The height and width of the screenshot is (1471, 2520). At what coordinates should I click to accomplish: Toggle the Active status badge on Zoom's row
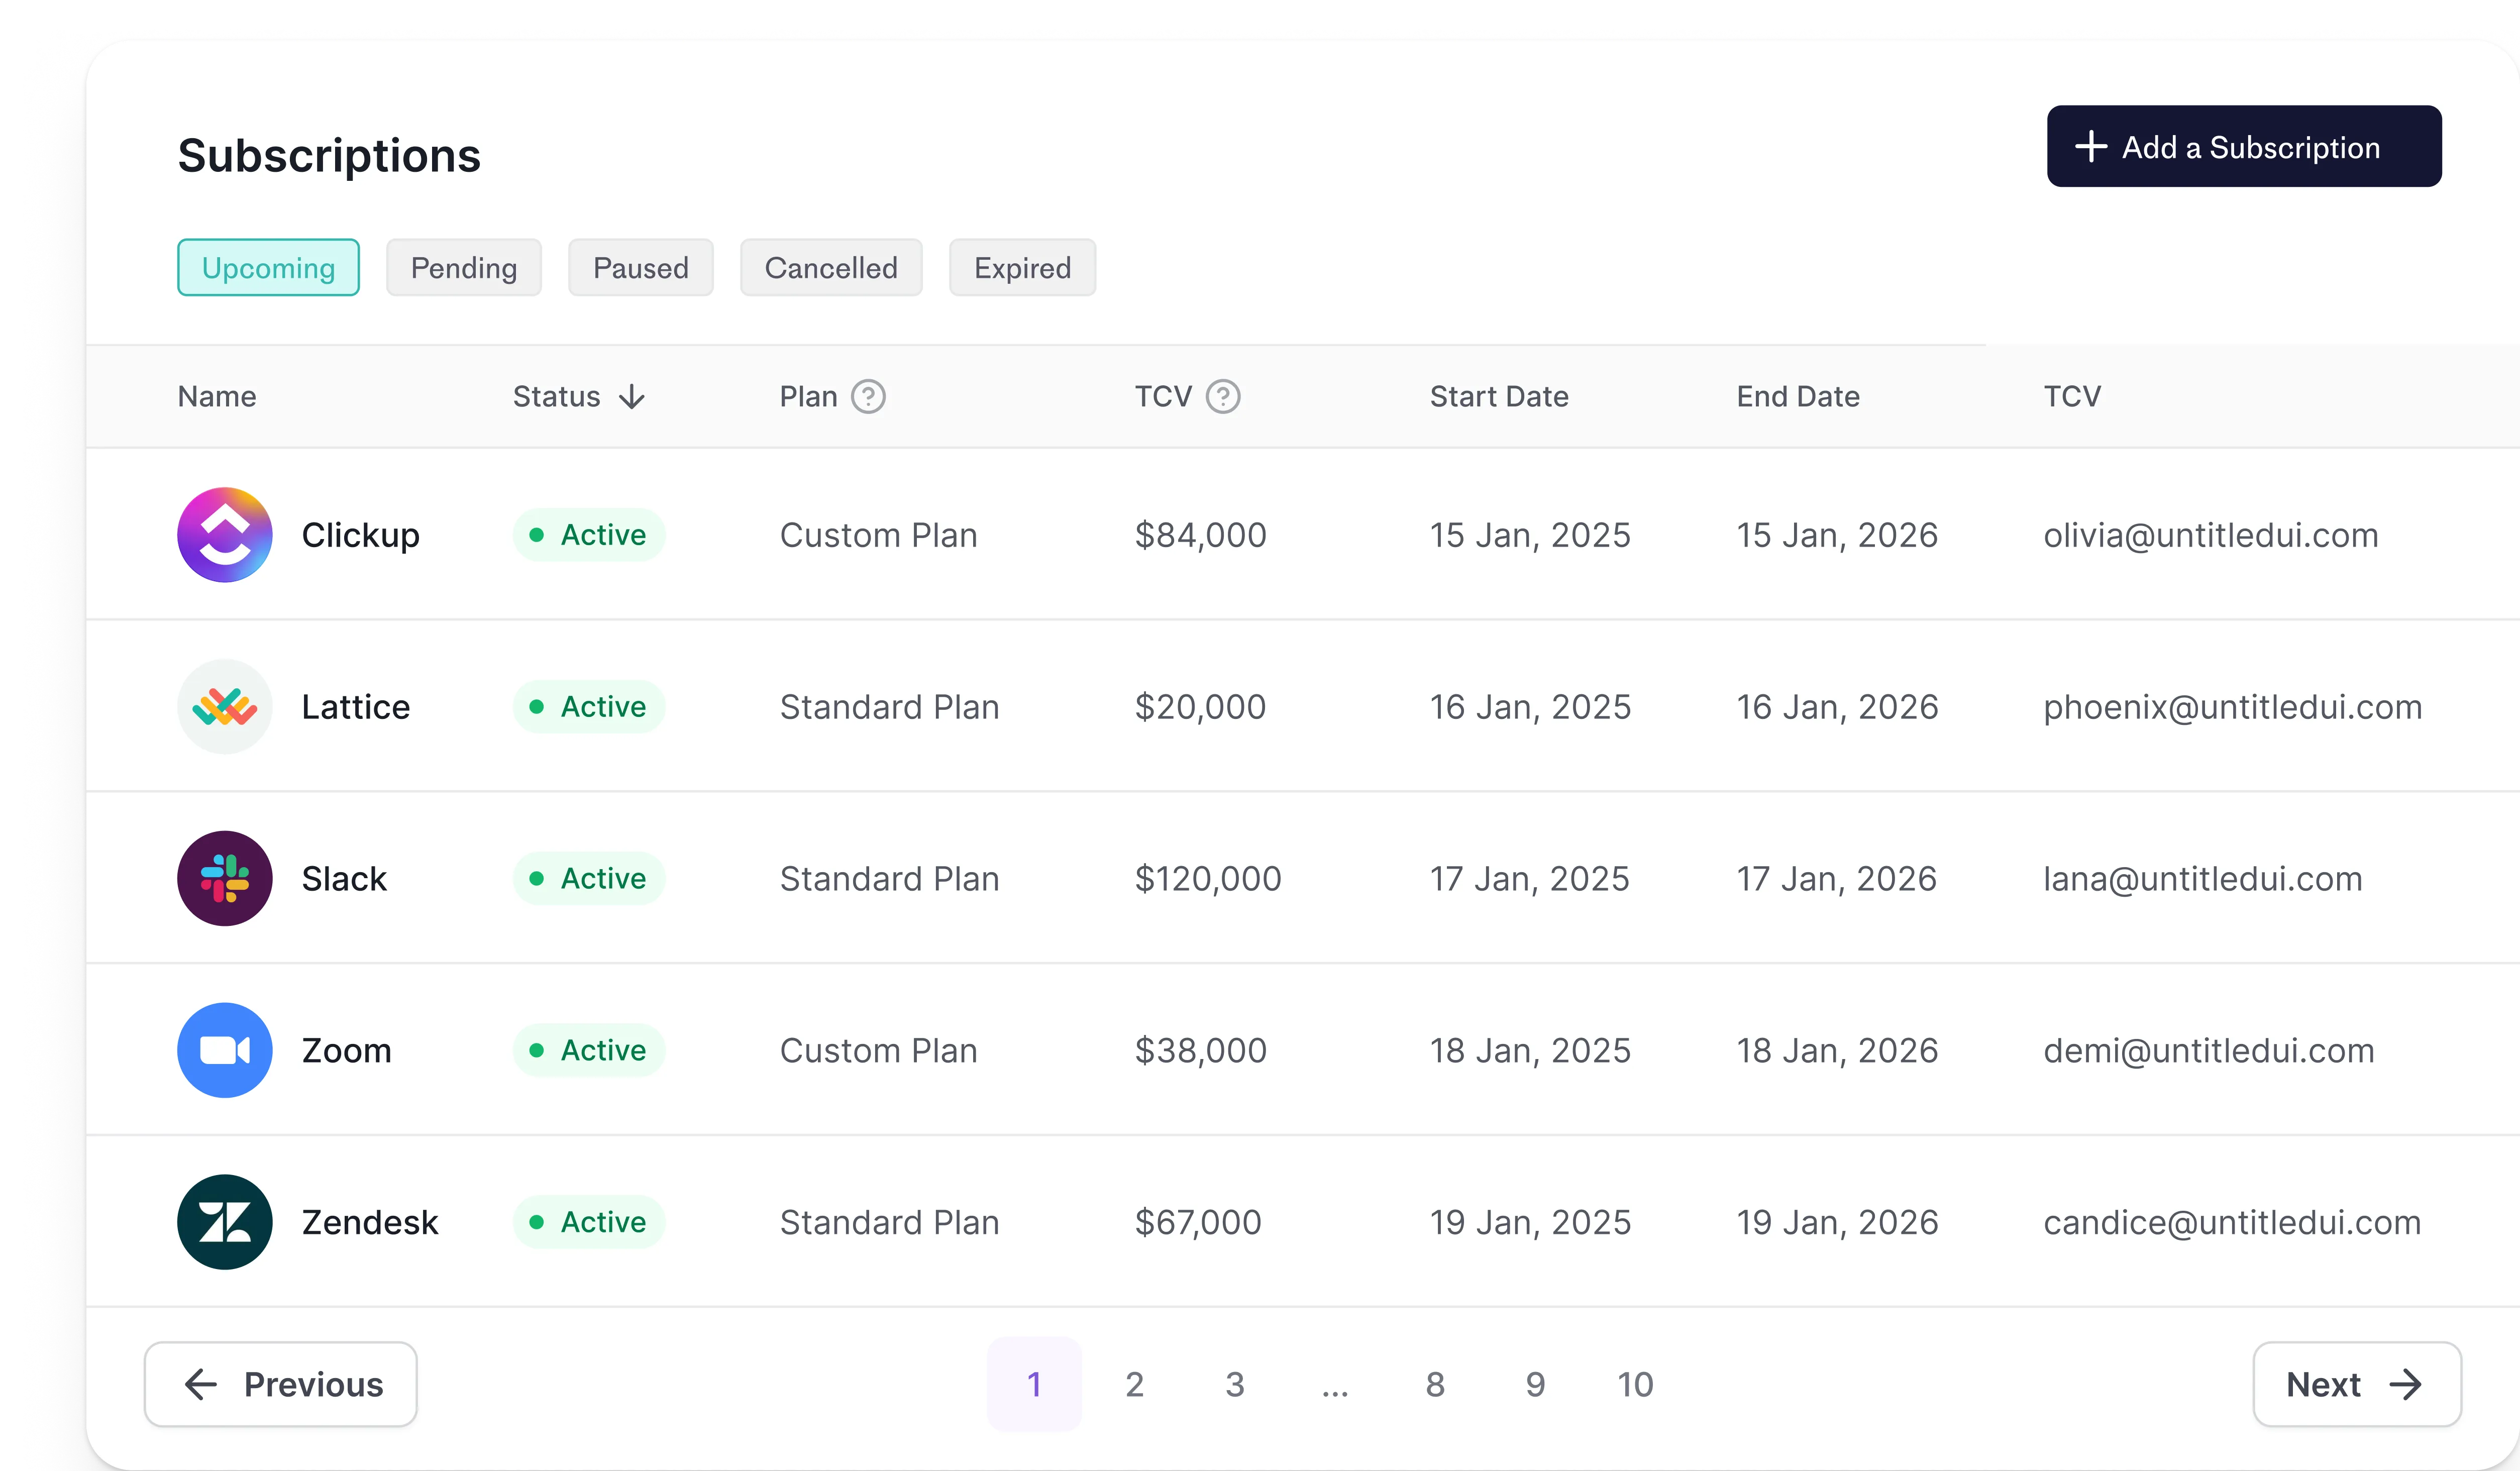(588, 1050)
